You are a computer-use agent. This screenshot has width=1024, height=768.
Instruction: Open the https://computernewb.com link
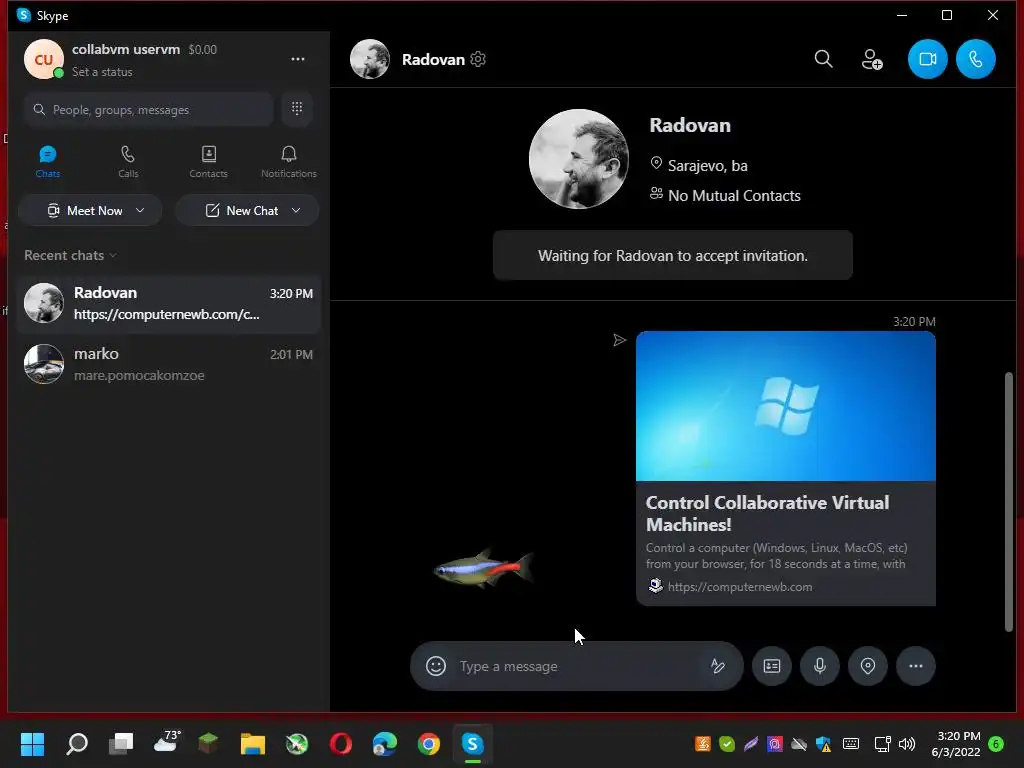(740, 586)
